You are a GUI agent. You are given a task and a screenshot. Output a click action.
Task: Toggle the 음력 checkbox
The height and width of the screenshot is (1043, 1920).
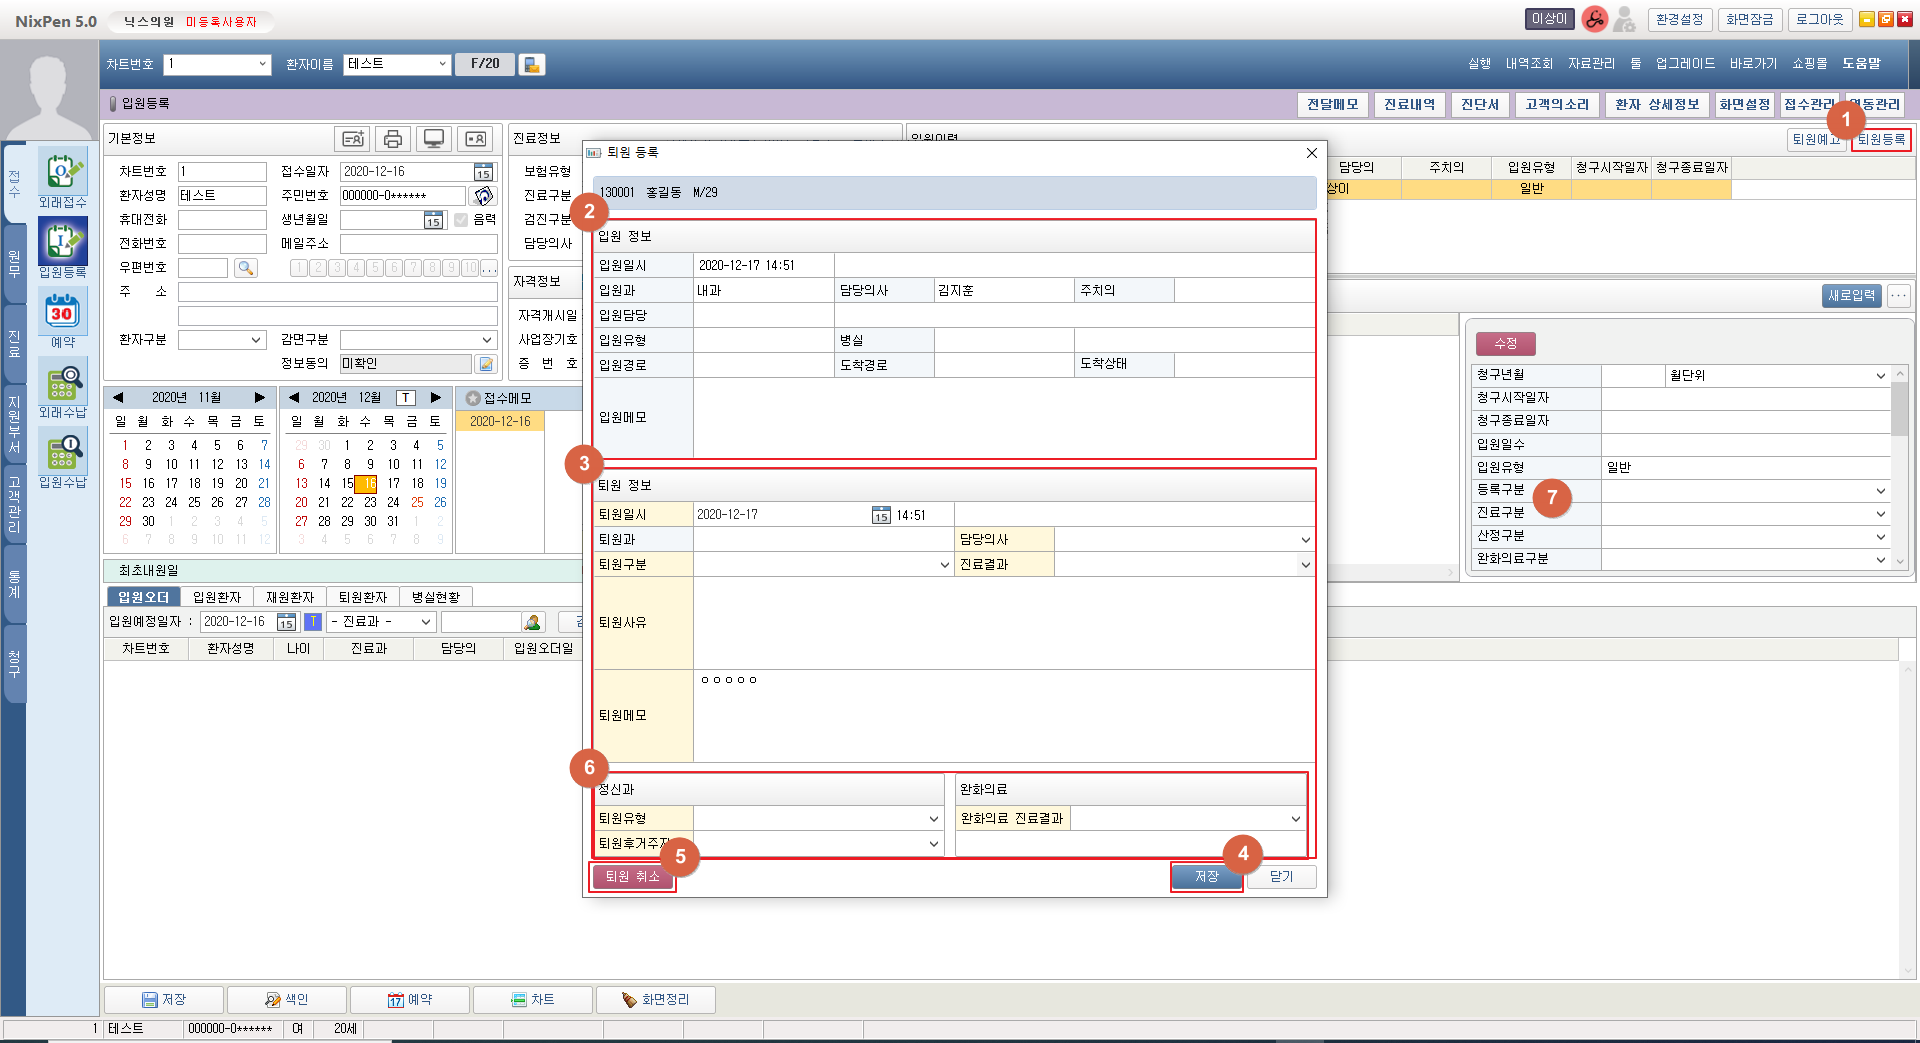[x=461, y=220]
